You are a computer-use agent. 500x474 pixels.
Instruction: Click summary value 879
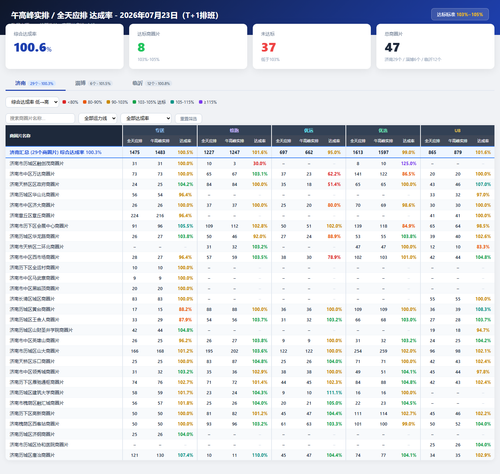(458, 152)
